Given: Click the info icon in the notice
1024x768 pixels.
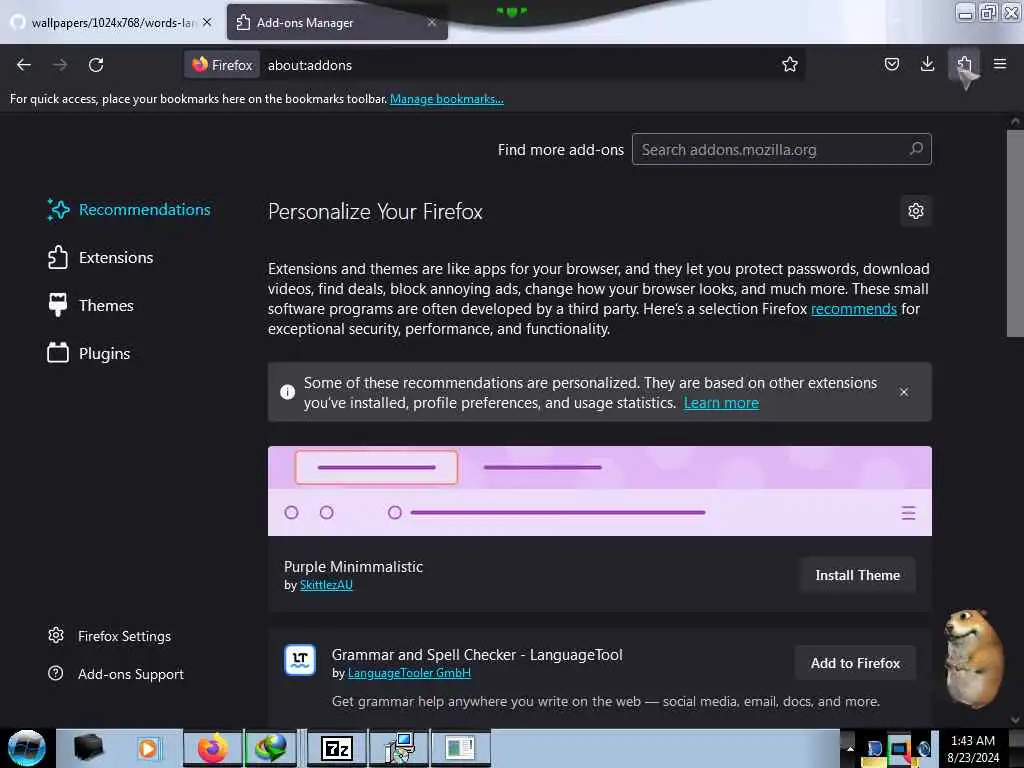Looking at the screenshot, I should pos(287,392).
